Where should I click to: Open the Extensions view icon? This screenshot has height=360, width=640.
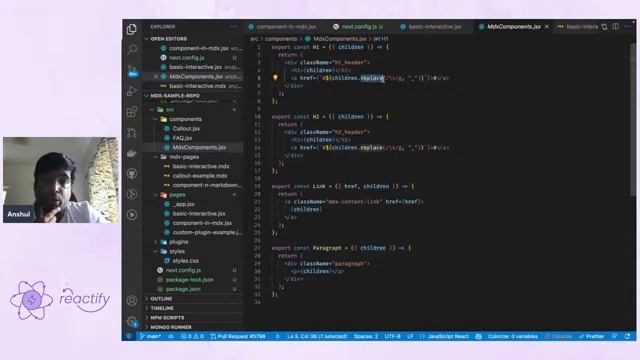pyautogui.click(x=132, y=111)
